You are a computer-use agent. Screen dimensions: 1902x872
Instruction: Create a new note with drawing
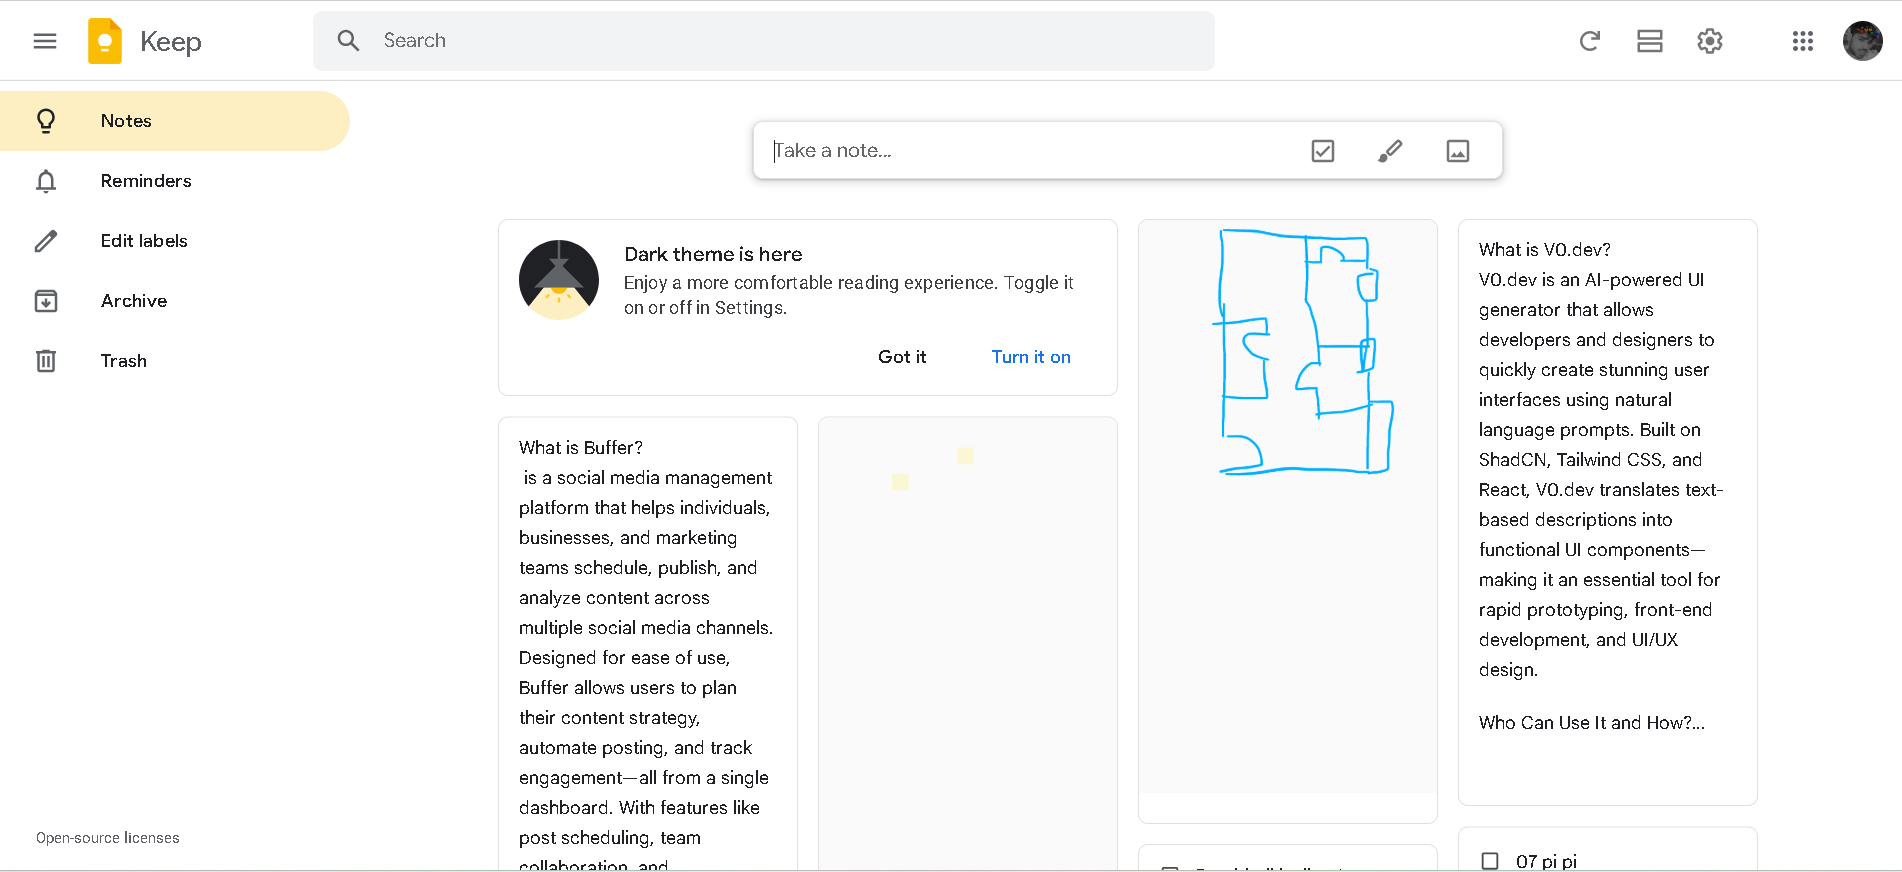pyautogui.click(x=1390, y=151)
